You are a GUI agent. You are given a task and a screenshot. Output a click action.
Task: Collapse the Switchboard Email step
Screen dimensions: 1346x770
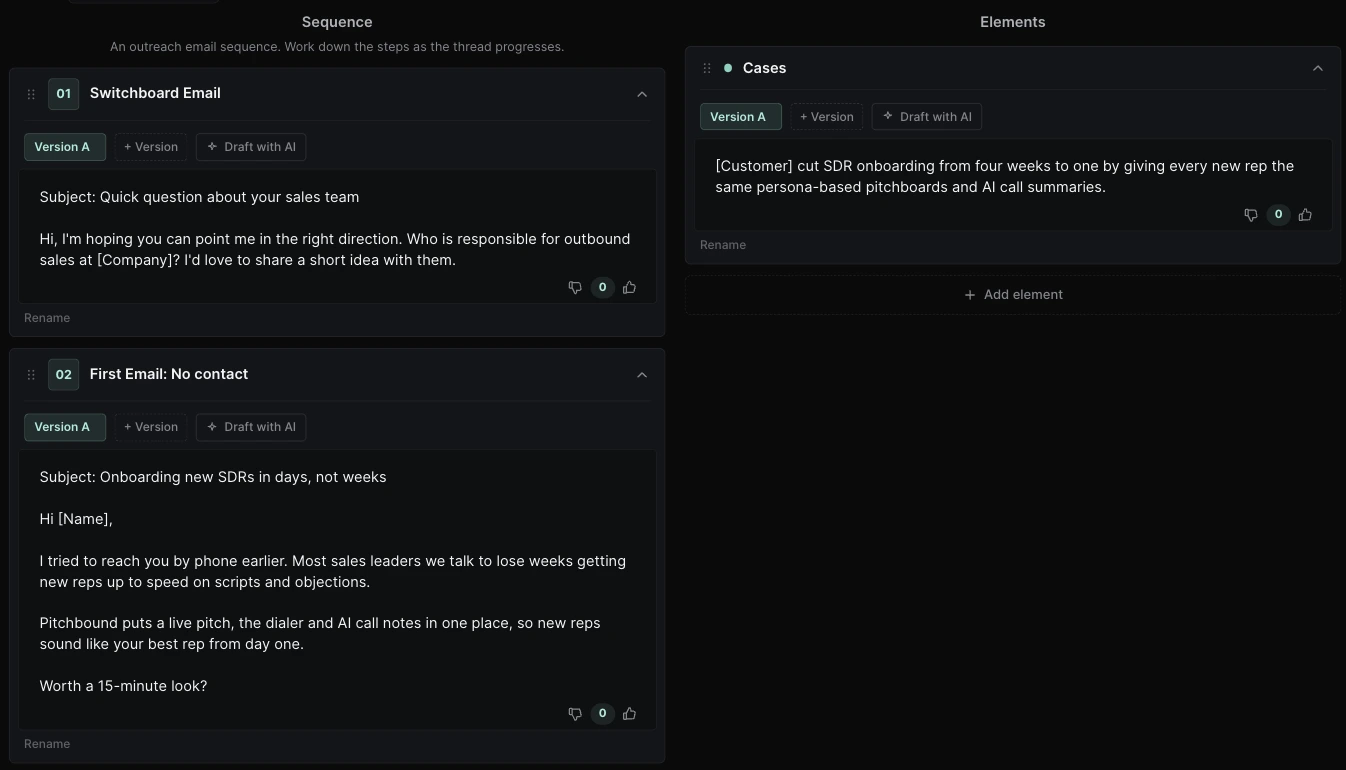click(x=642, y=94)
